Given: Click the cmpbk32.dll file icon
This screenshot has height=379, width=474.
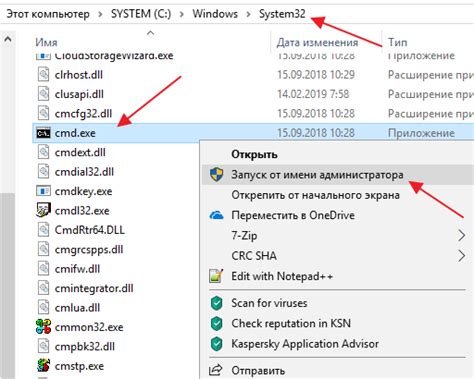Looking at the screenshot, I should (x=43, y=346).
